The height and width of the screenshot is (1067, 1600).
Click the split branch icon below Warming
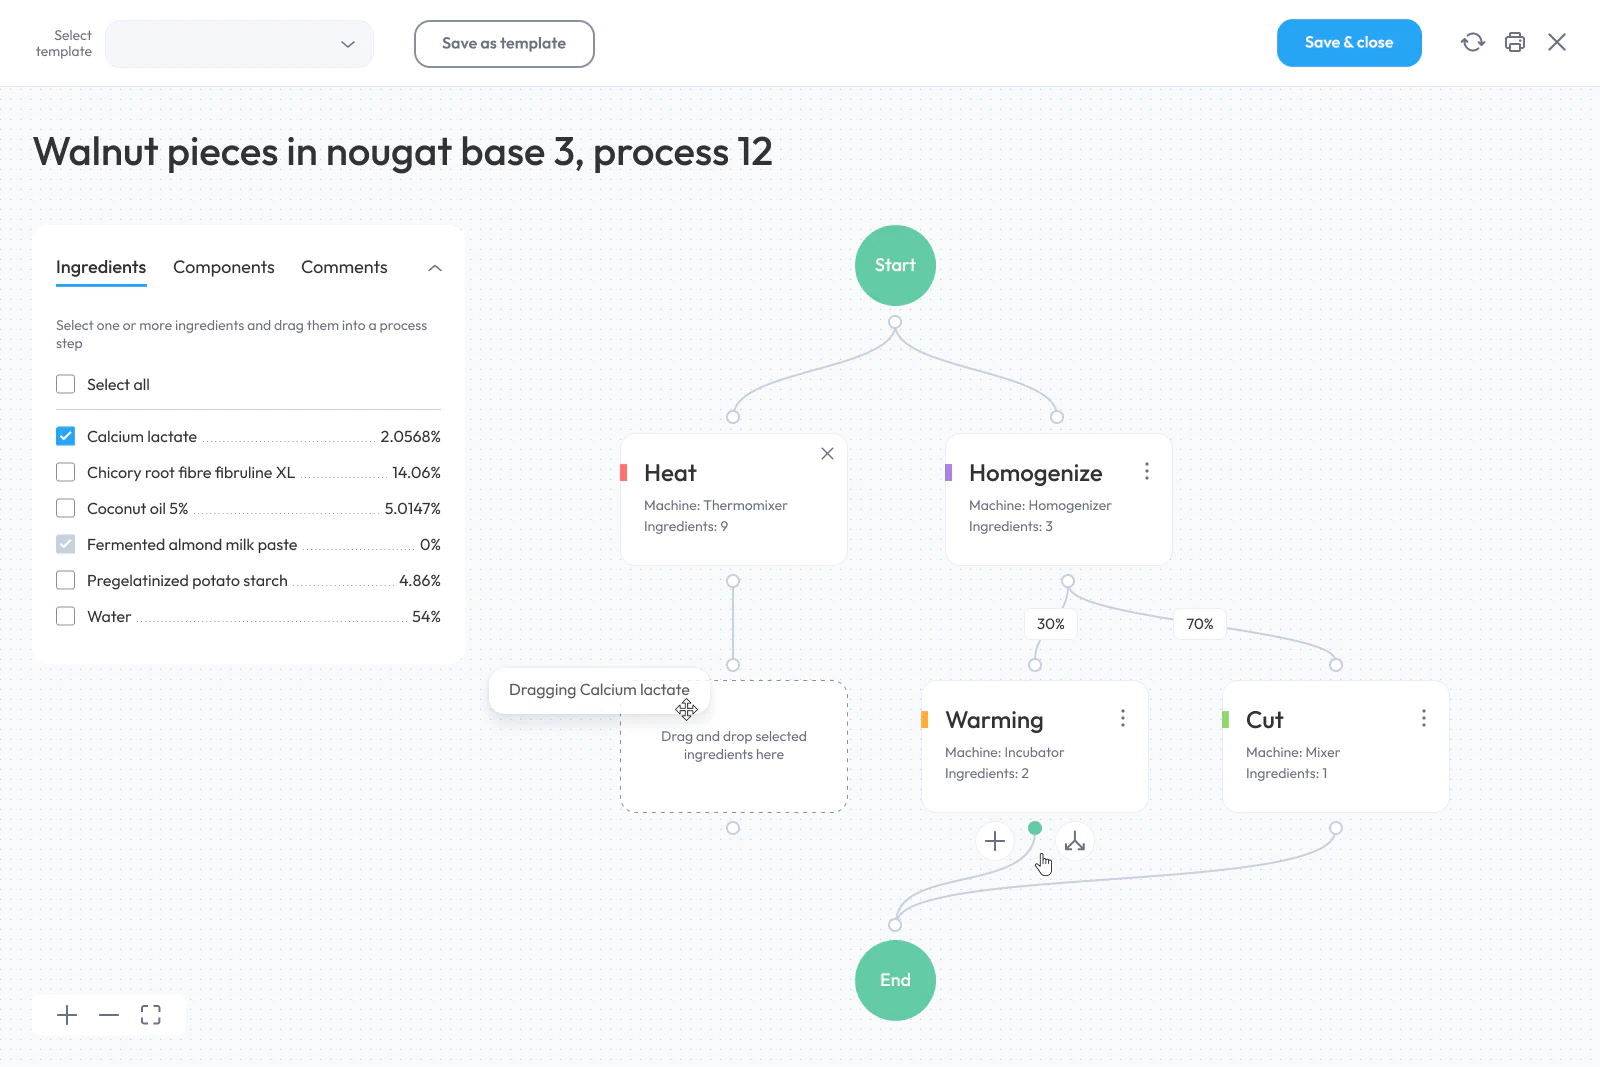(1075, 841)
